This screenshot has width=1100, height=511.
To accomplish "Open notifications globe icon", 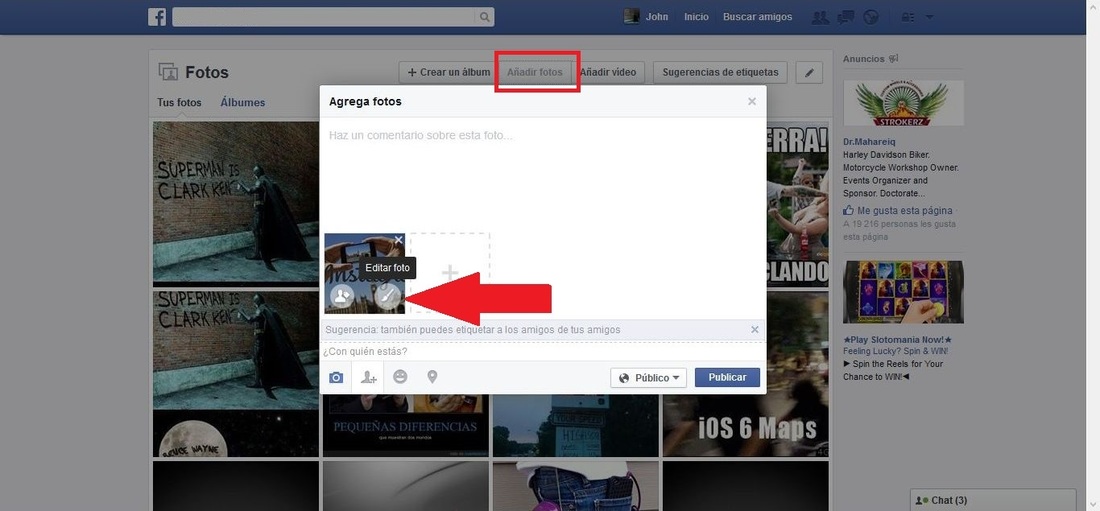I will [871, 18].
